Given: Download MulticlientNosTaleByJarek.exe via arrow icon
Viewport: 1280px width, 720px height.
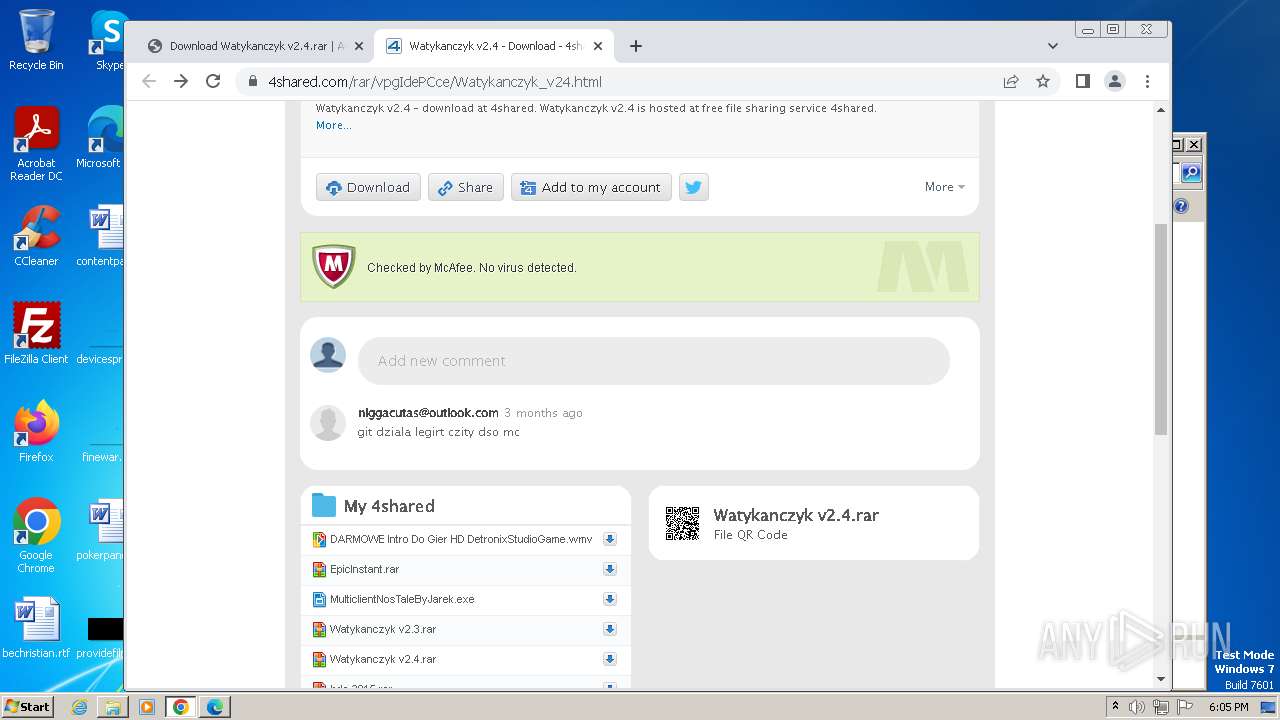Looking at the screenshot, I should [609, 599].
